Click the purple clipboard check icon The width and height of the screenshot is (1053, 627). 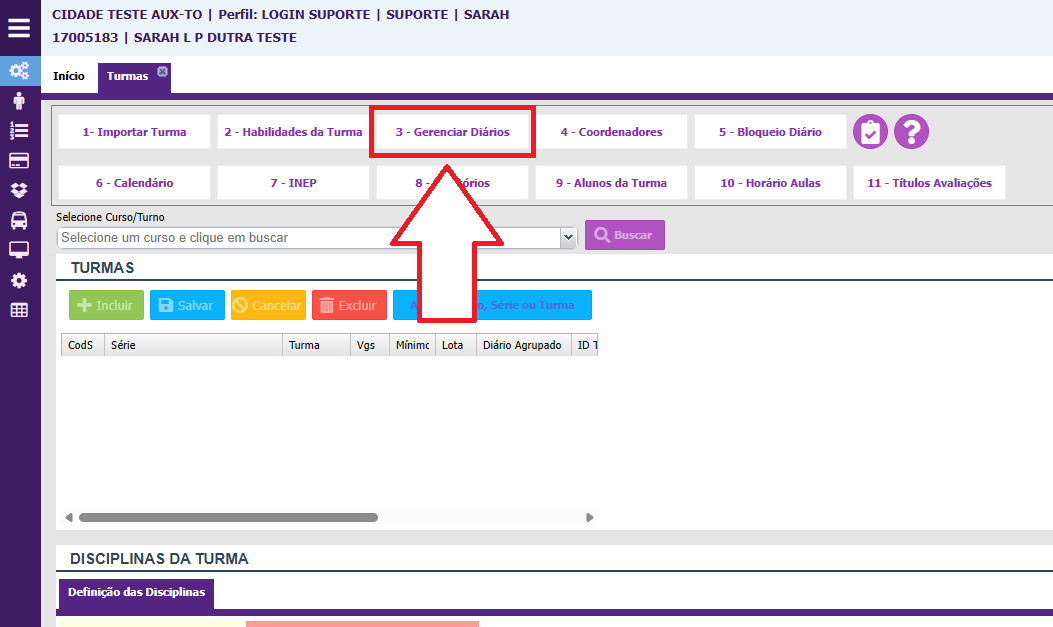(871, 132)
